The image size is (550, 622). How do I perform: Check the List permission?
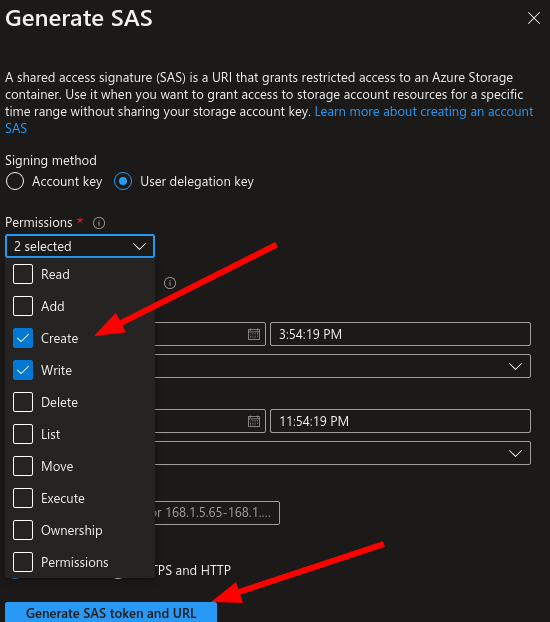[x=23, y=434]
